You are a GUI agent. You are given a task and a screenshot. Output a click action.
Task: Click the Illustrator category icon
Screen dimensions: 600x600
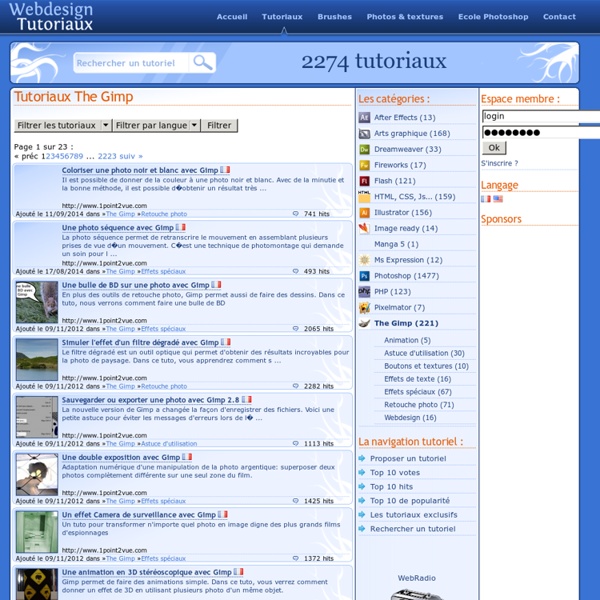(x=364, y=212)
